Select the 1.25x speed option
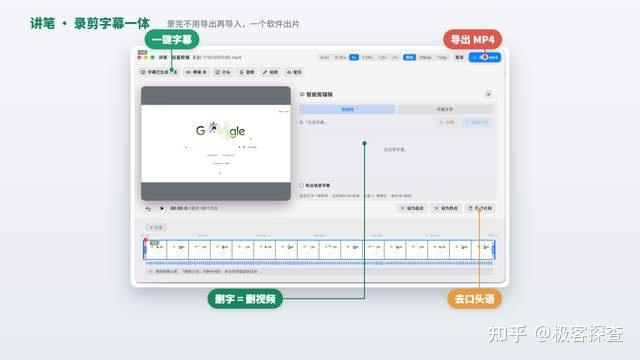 tap(368, 58)
